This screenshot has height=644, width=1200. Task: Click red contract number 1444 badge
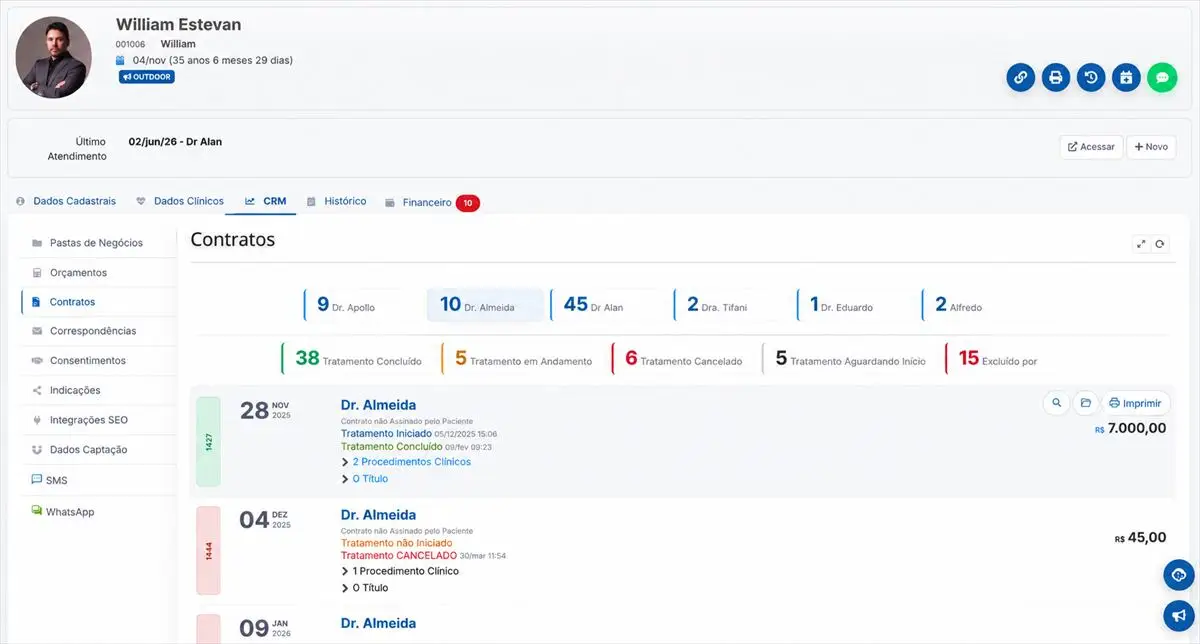[208, 551]
